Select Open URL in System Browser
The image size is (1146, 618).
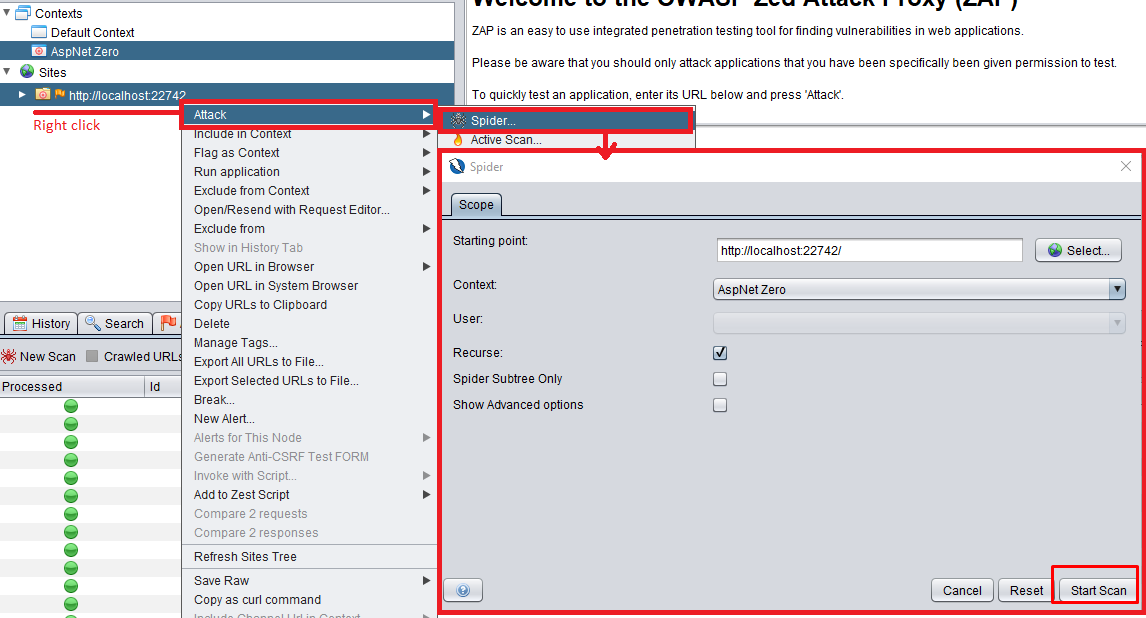pos(310,286)
